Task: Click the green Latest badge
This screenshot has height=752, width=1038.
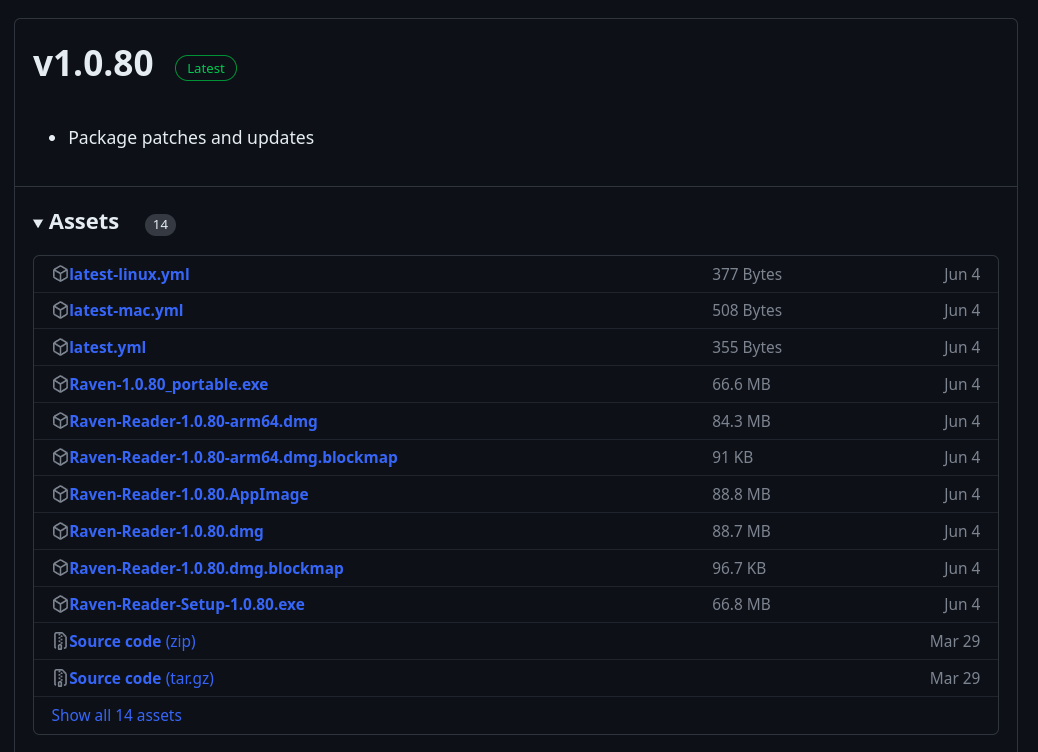Action: tap(206, 68)
